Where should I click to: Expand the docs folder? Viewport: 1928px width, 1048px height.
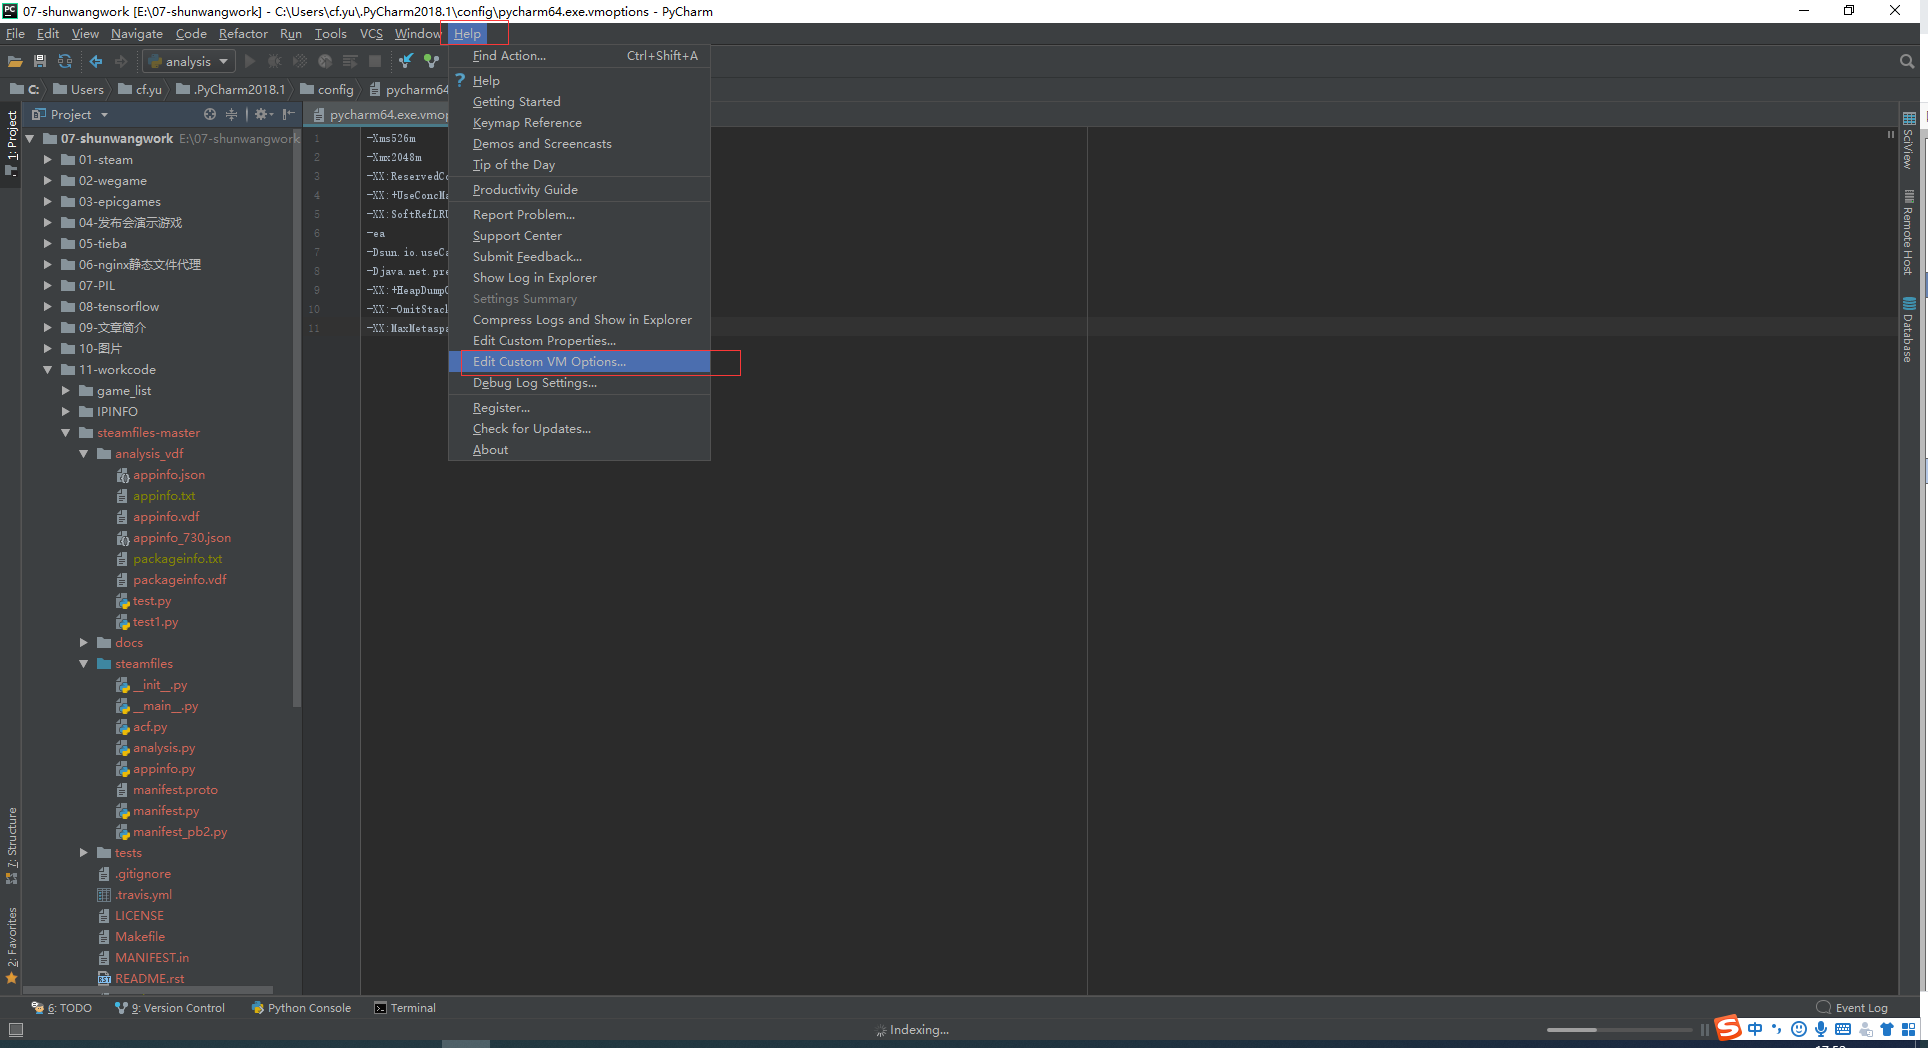click(x=83, y=643)
